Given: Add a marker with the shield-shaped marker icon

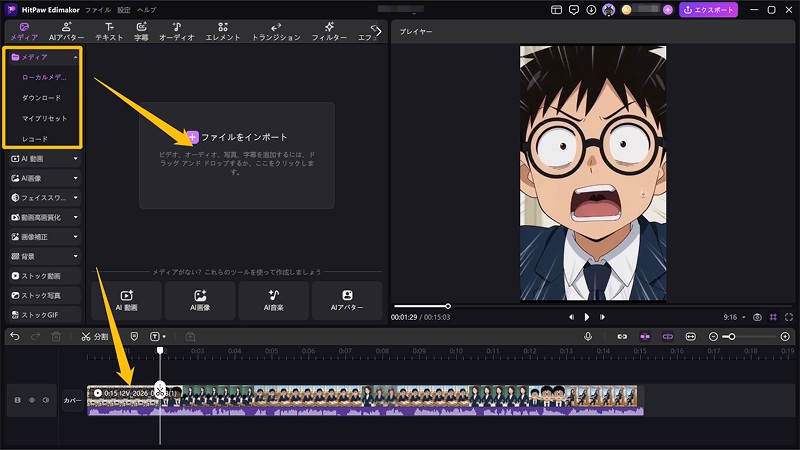Looking at the screenshot, I should tap(134, 337).
